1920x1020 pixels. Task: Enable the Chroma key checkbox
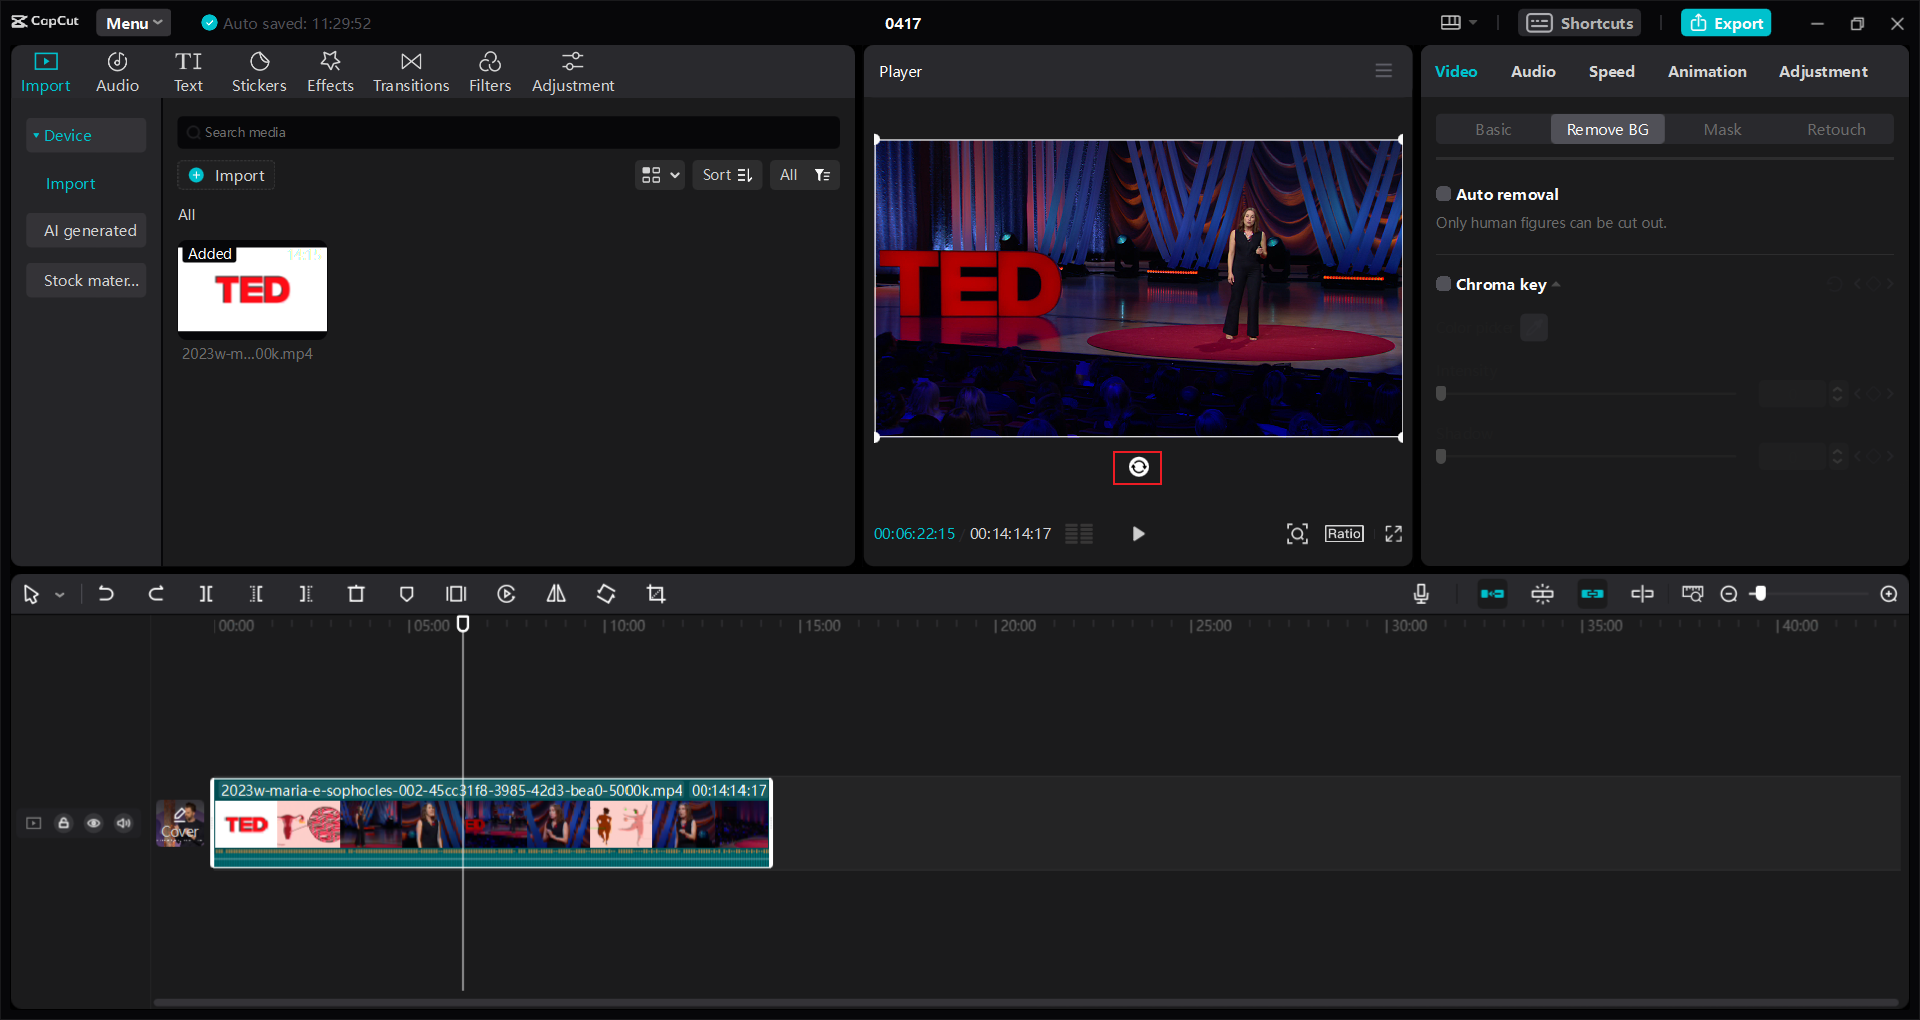(1443, 284)
